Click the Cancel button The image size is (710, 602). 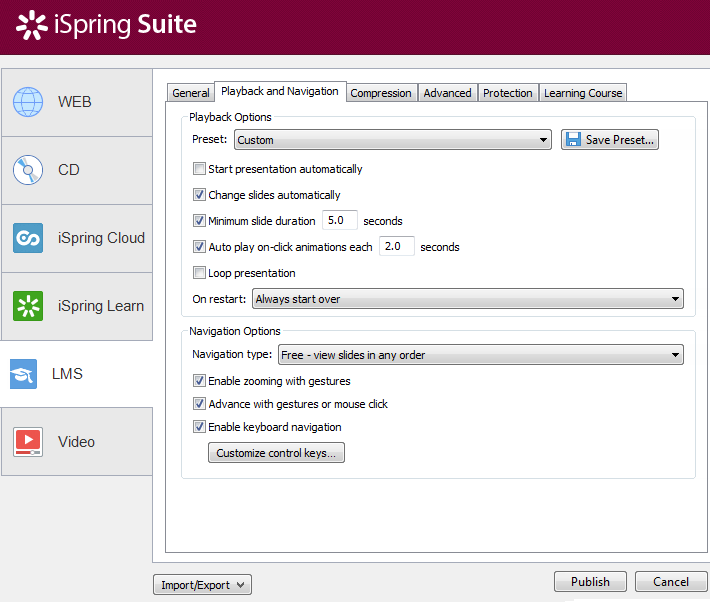(671, 582)
